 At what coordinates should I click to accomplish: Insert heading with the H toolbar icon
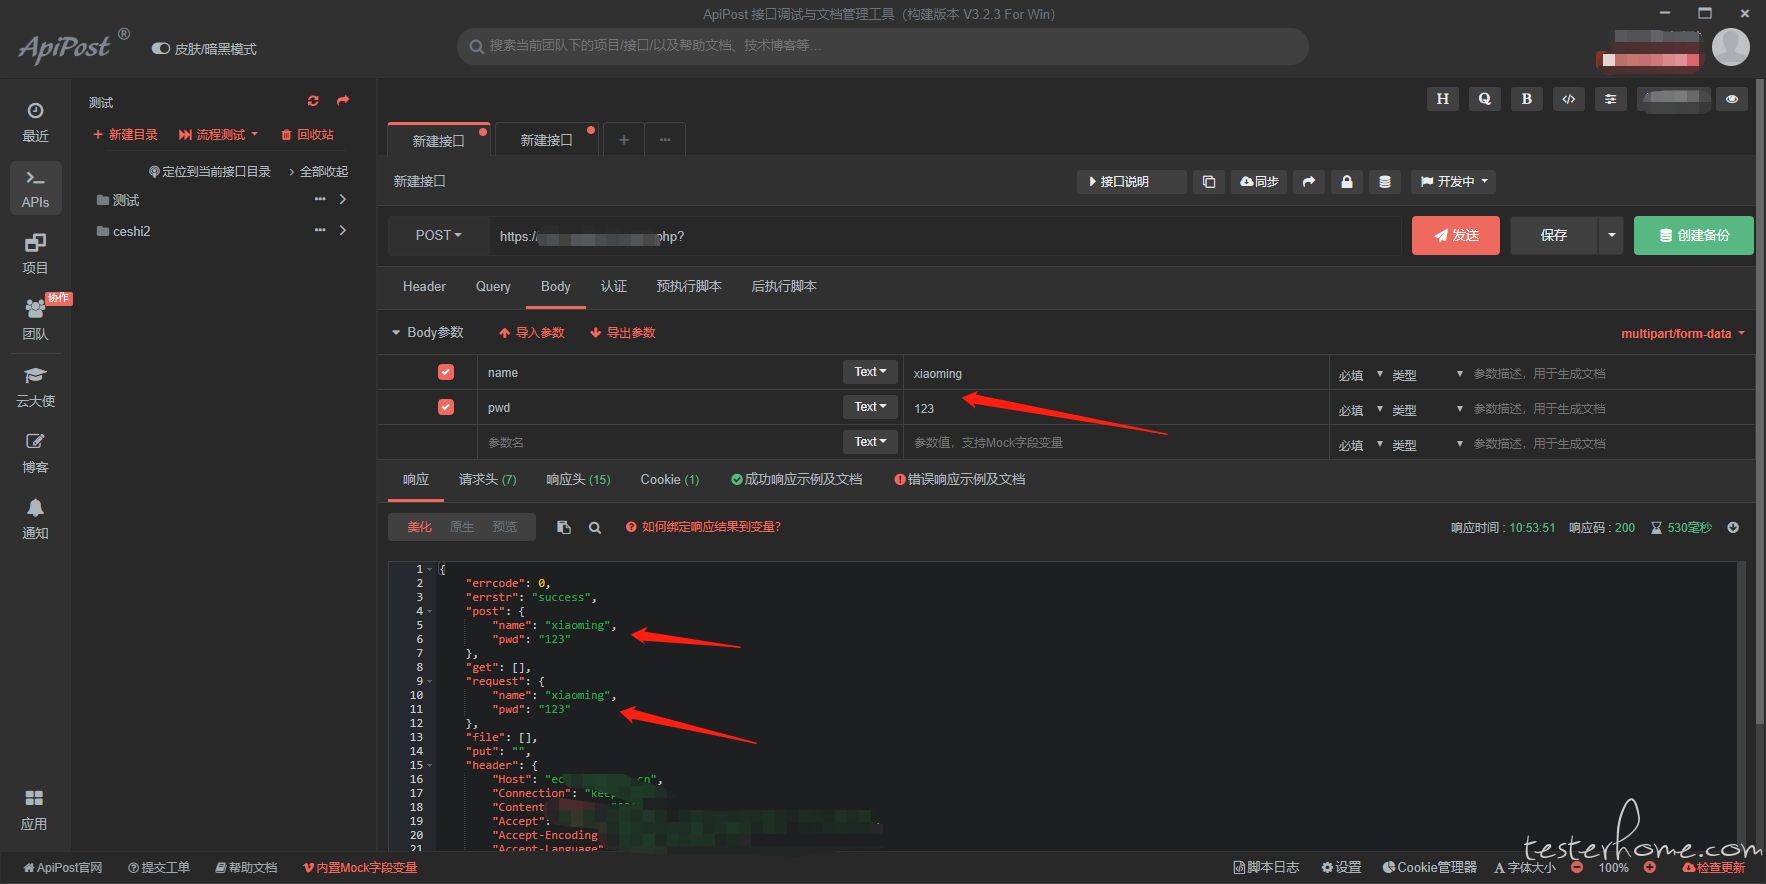tap(1442, 98)
